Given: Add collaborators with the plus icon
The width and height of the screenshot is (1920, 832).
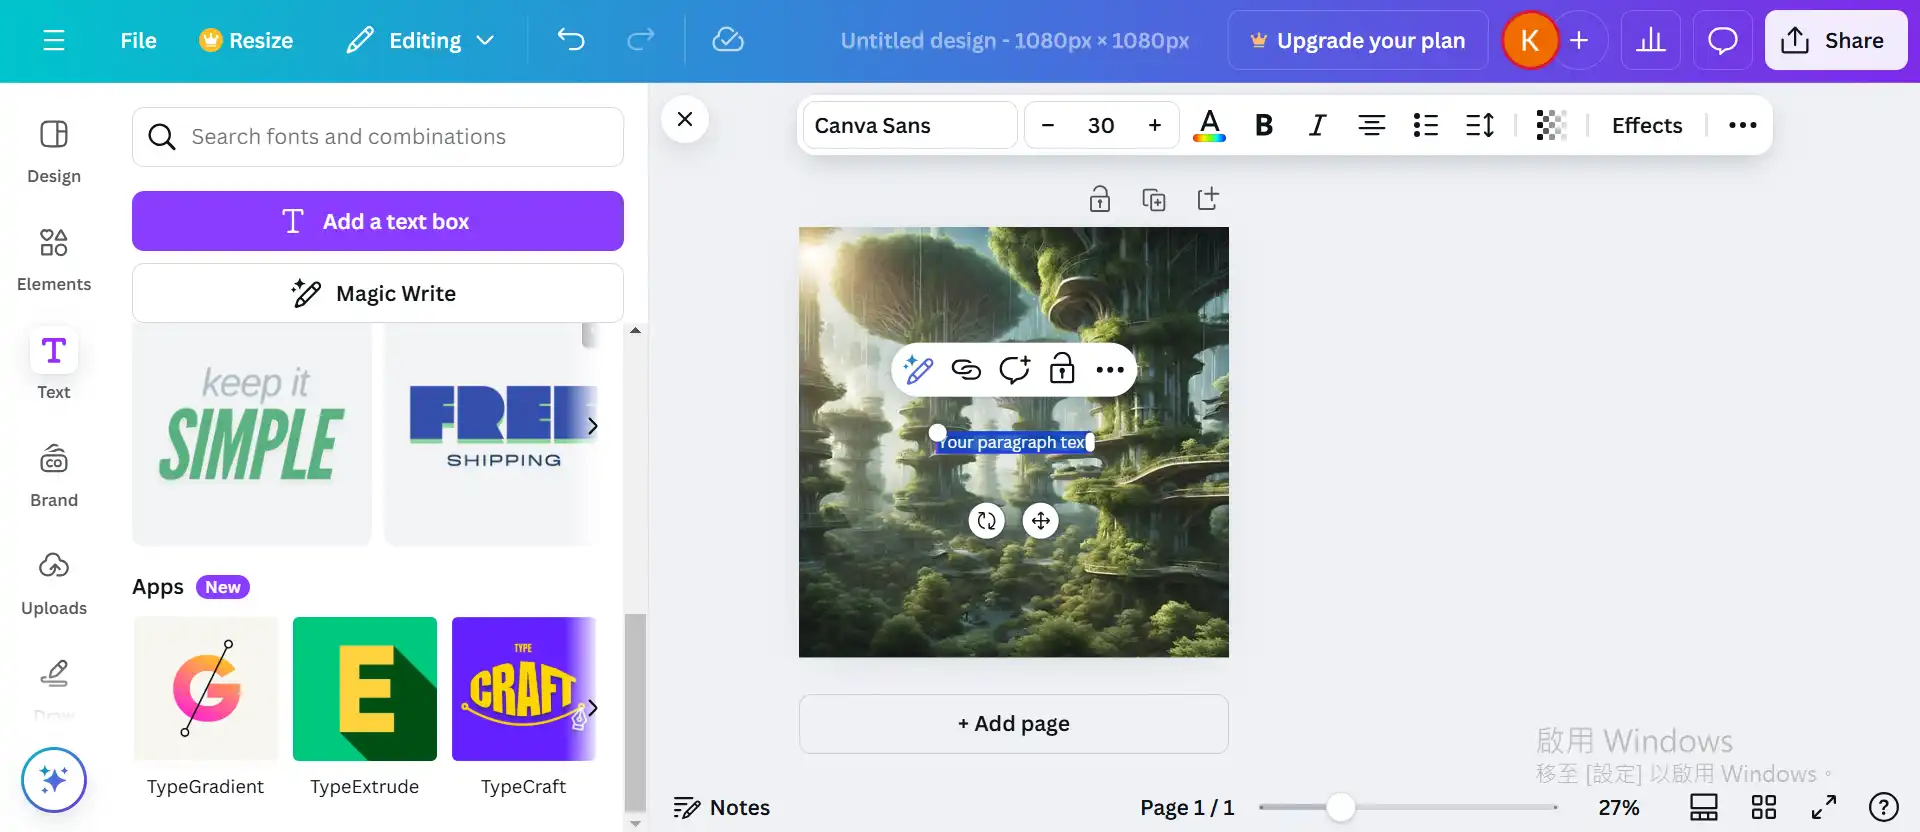Looking at the screenshot, I should [x=1579, y=40].
